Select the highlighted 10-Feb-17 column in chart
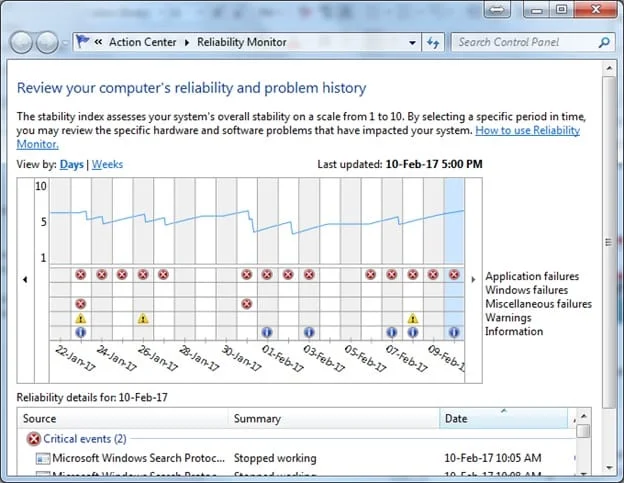 454,259
